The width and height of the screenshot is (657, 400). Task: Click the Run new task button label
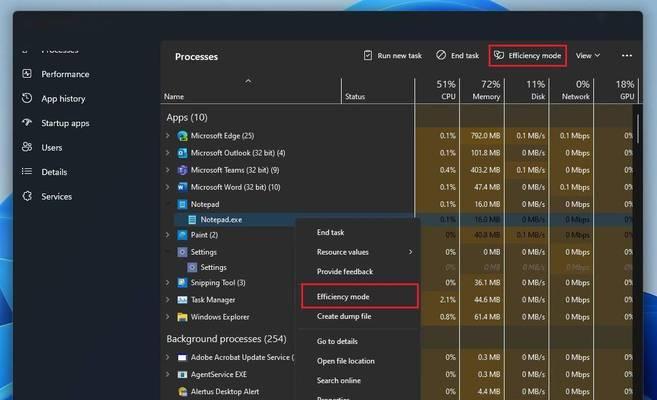(x=399, y=56)
